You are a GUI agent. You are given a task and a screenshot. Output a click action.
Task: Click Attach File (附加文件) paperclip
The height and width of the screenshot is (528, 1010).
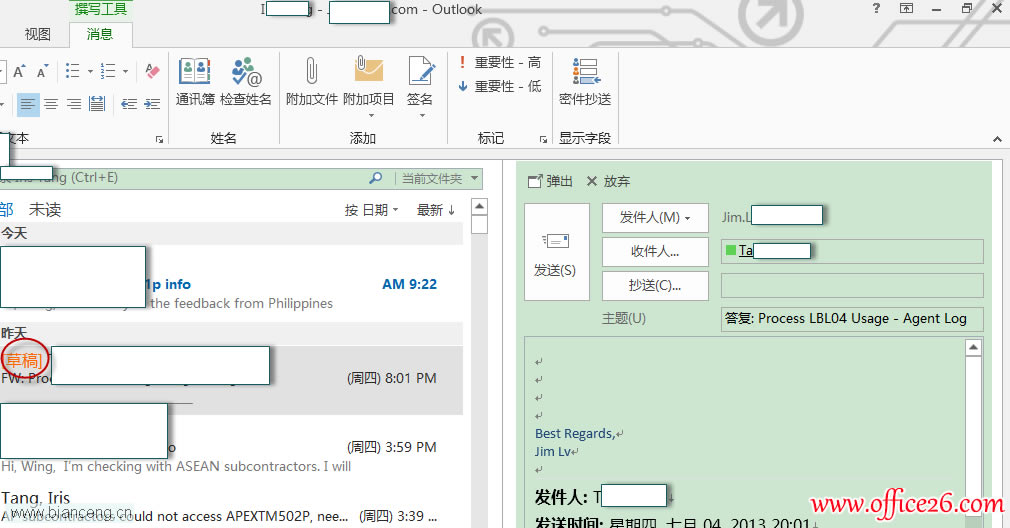tap(312, 81)
